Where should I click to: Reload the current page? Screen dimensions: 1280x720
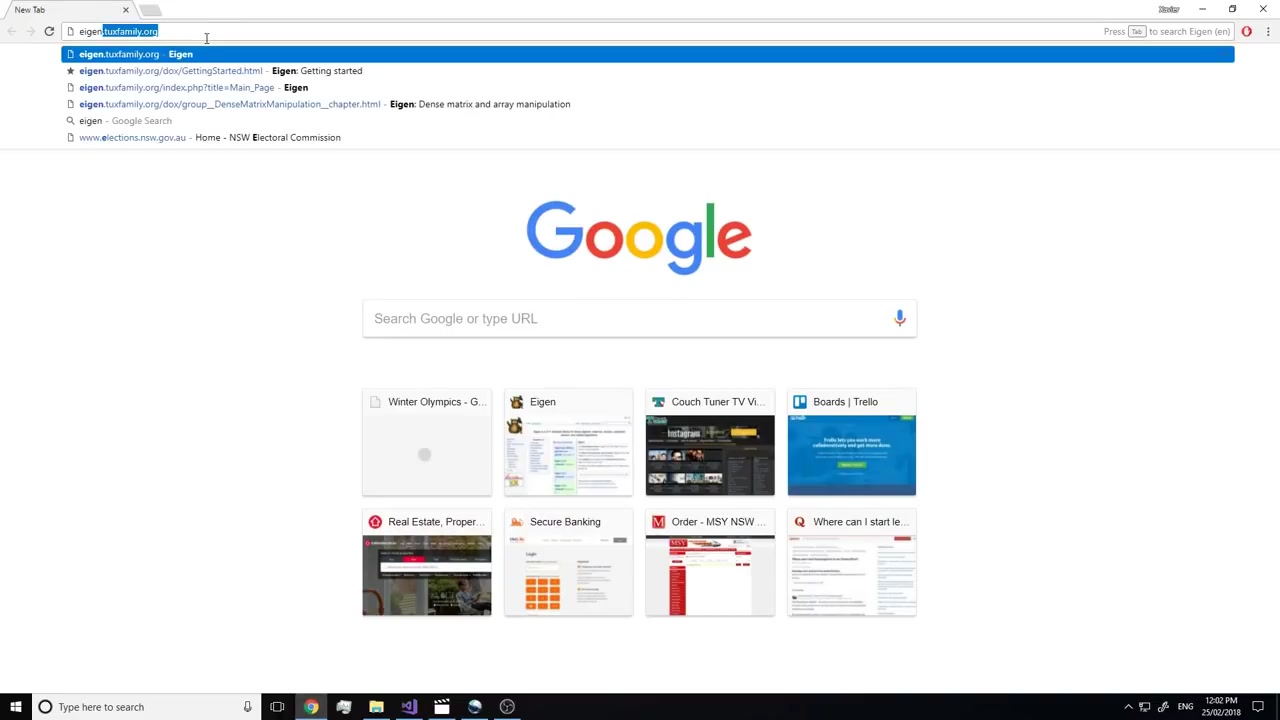click(x=49, y=31)
